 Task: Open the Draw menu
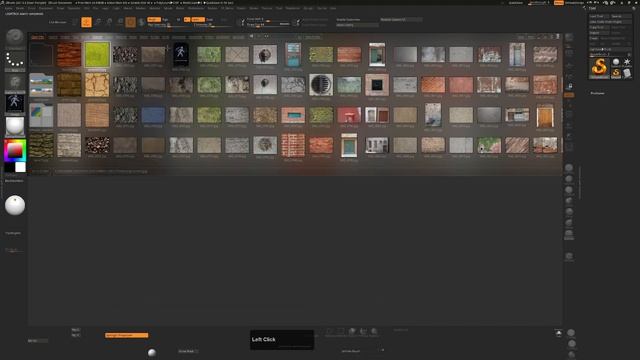tap(60, 8)
